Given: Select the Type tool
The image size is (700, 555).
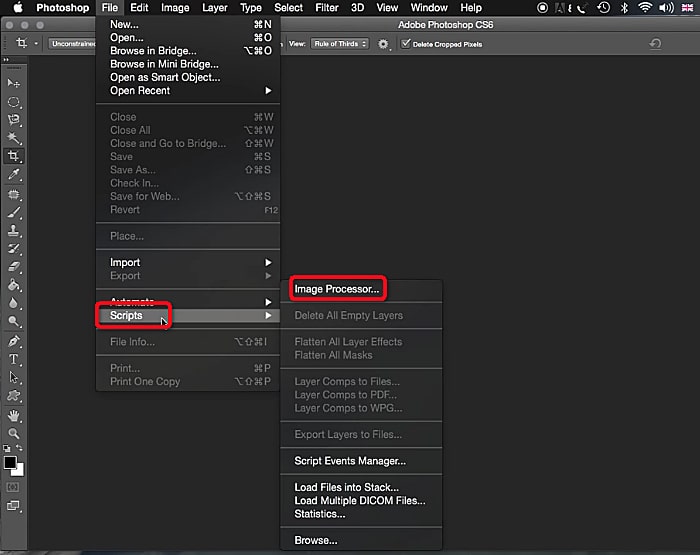Looking at the screenshot, I should [x=13, y=359].
